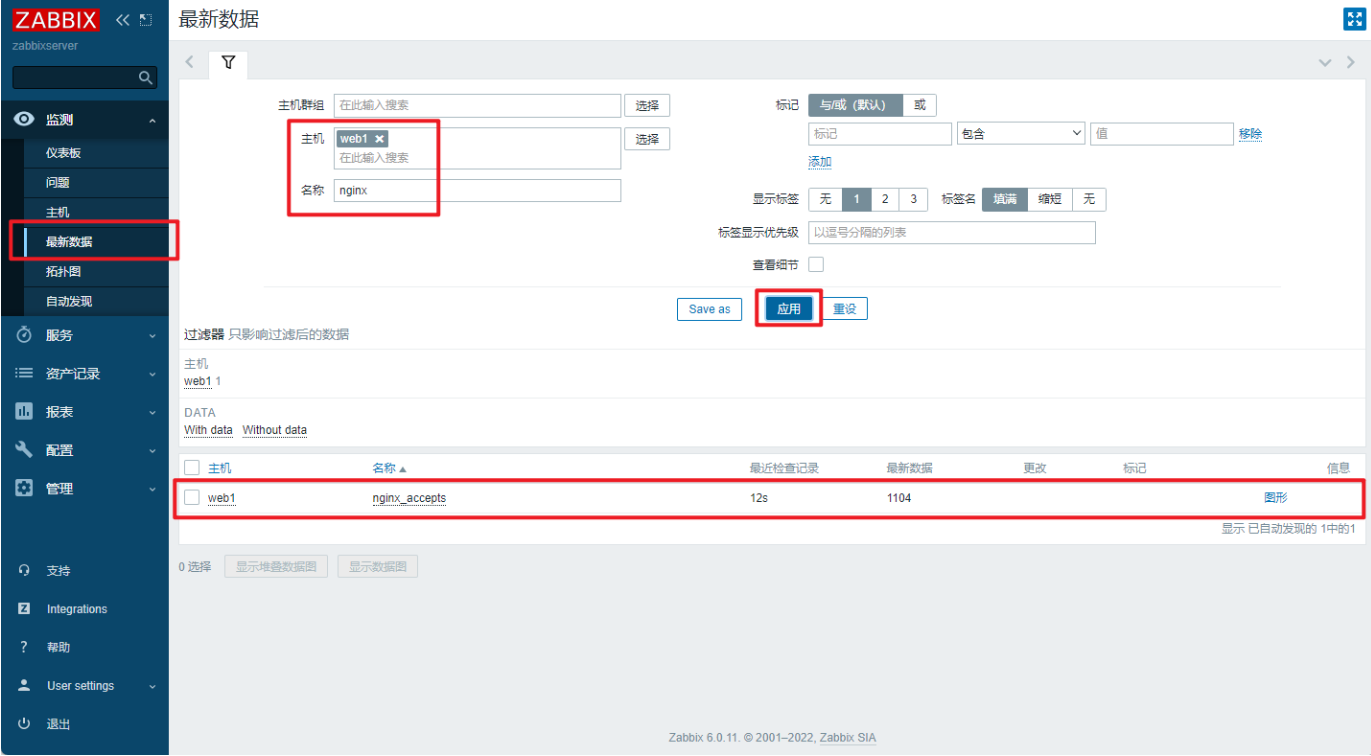Click 选择 button next to 主机群组

coord(647,105)
